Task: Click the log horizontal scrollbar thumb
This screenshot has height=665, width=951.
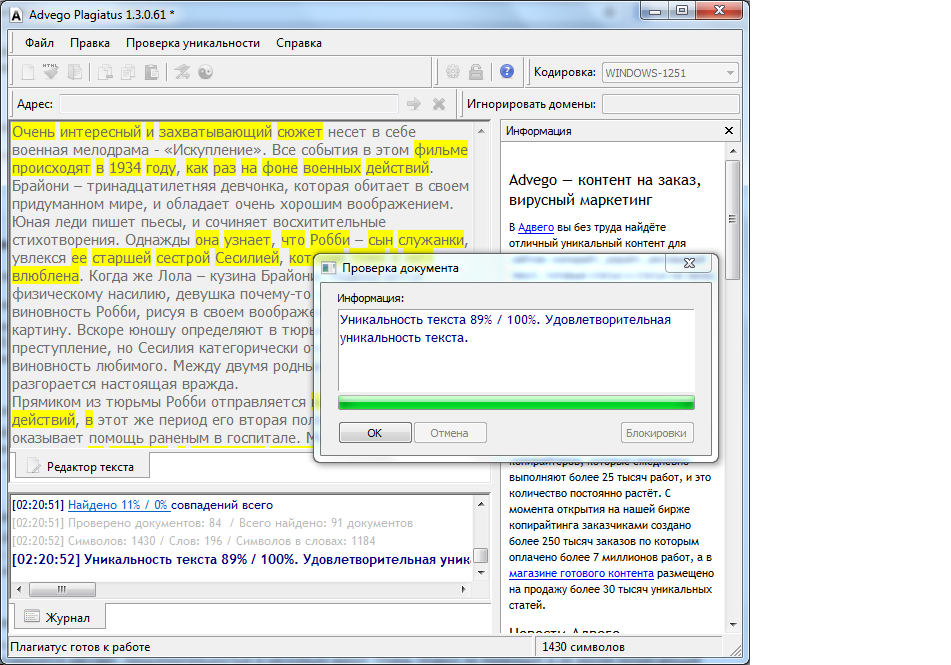Action: coord(62,589)
